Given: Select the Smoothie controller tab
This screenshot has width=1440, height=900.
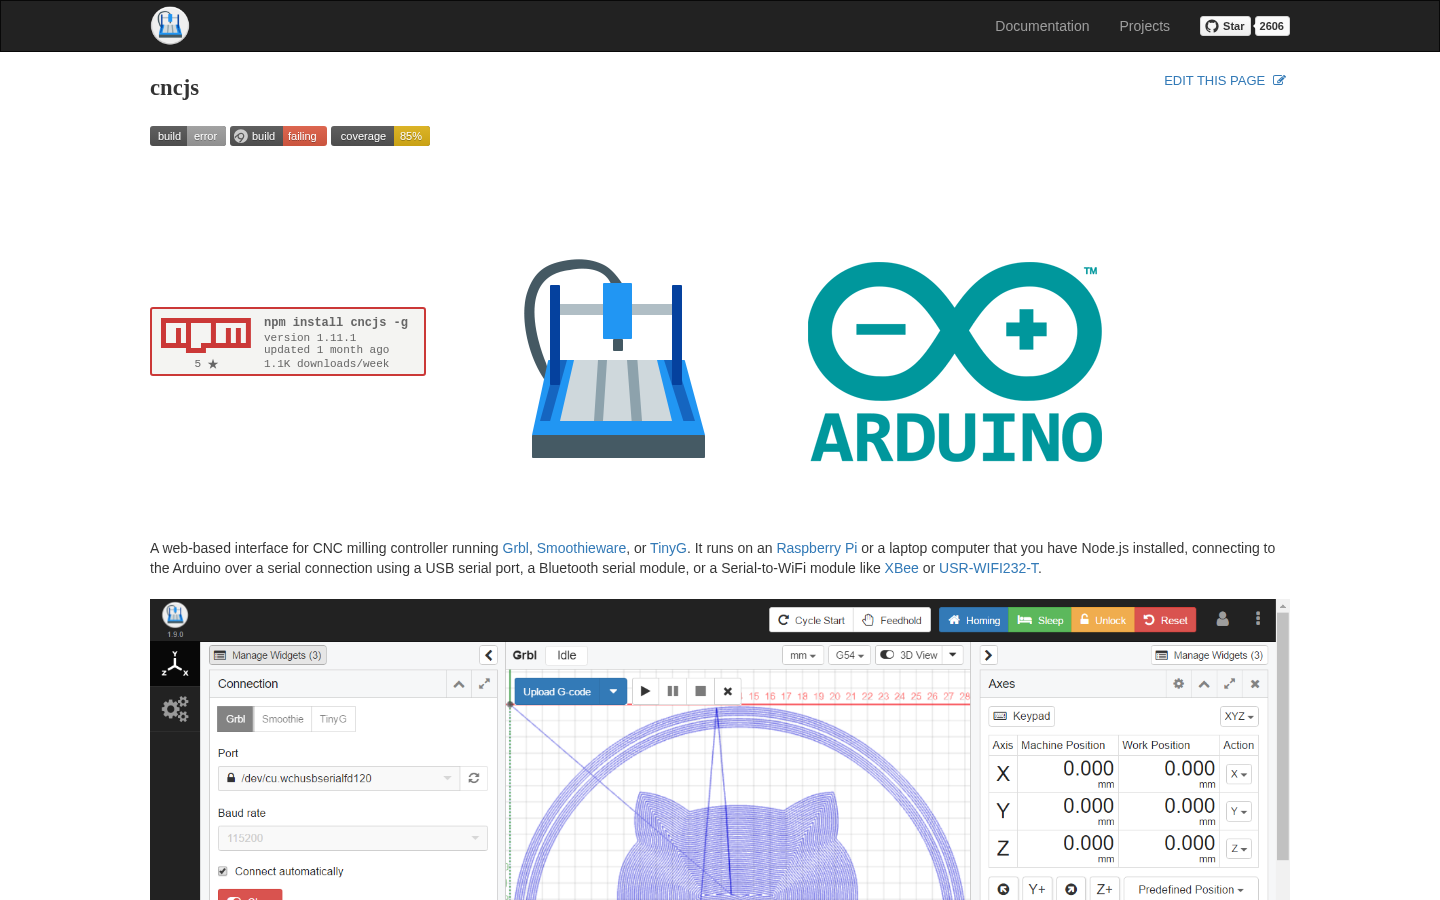Looking at the screenshot, I should [x=282, y=719].
